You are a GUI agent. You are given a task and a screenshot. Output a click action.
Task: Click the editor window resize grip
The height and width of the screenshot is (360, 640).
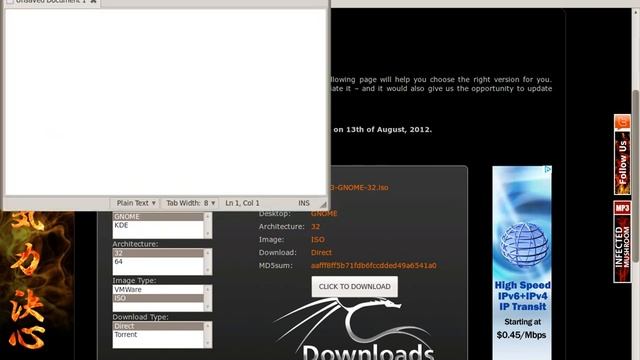point(323,204)
